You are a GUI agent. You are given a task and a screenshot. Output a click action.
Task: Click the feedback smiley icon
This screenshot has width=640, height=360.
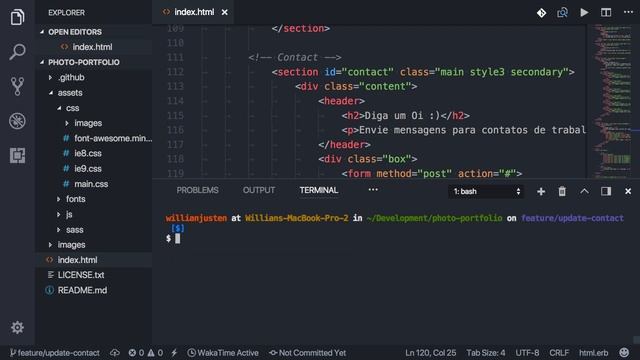624,353
